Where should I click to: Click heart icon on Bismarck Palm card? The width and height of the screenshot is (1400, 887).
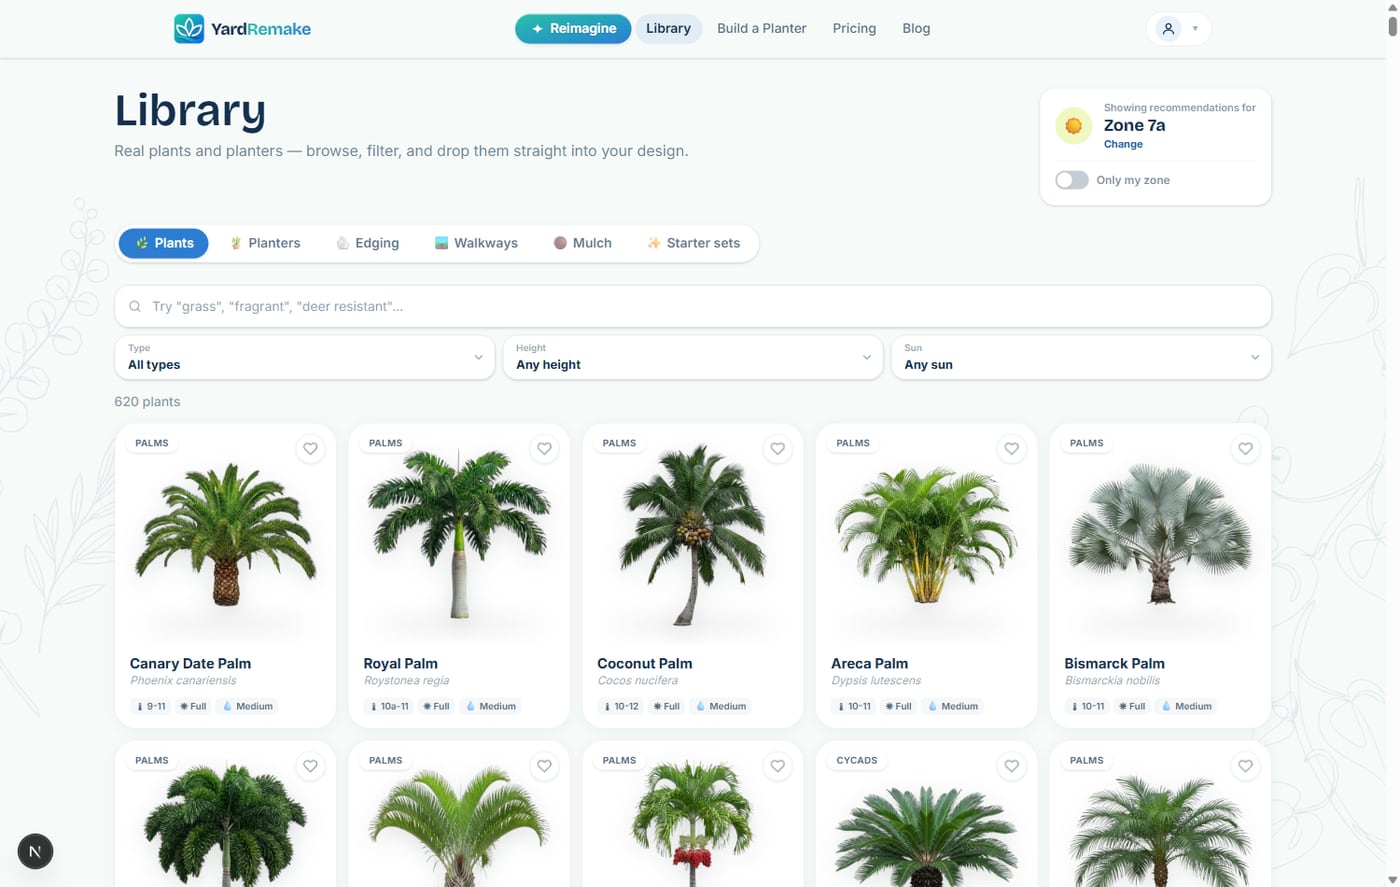click(1245, 449)
